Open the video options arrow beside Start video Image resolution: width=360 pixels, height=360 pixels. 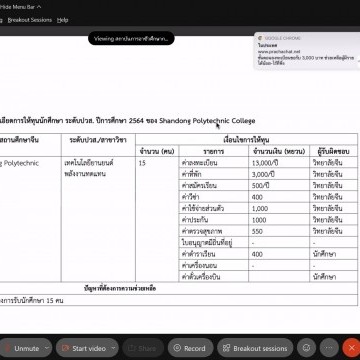click(113, 348)
